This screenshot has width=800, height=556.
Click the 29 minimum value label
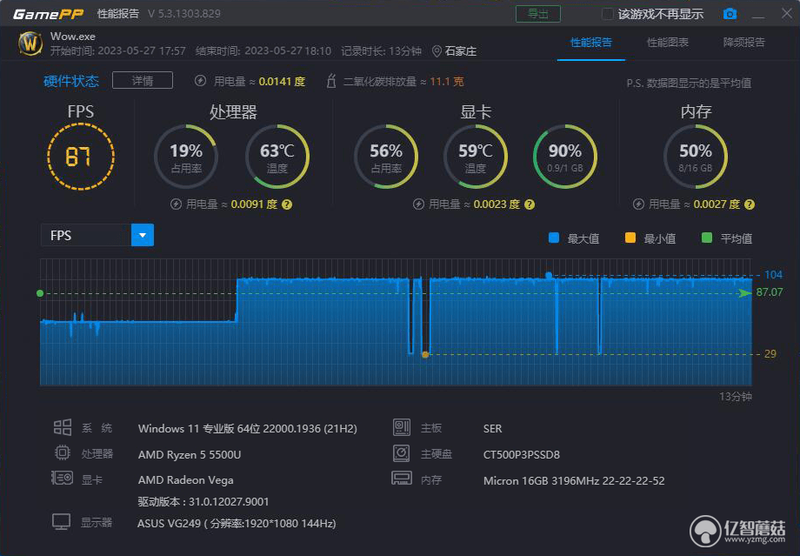click(x=770, y=354)
